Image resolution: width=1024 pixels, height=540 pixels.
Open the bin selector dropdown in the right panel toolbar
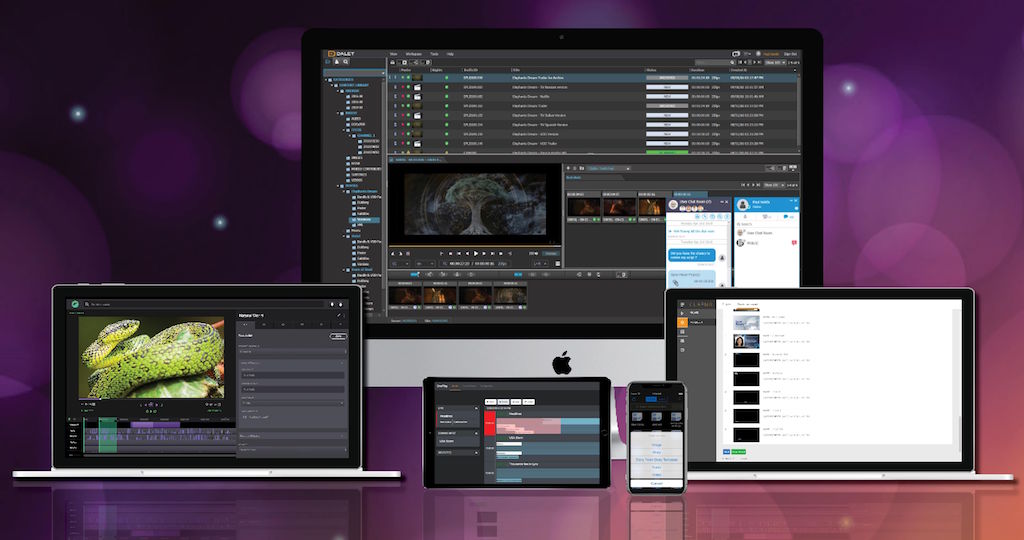click(x=608, y=168)
